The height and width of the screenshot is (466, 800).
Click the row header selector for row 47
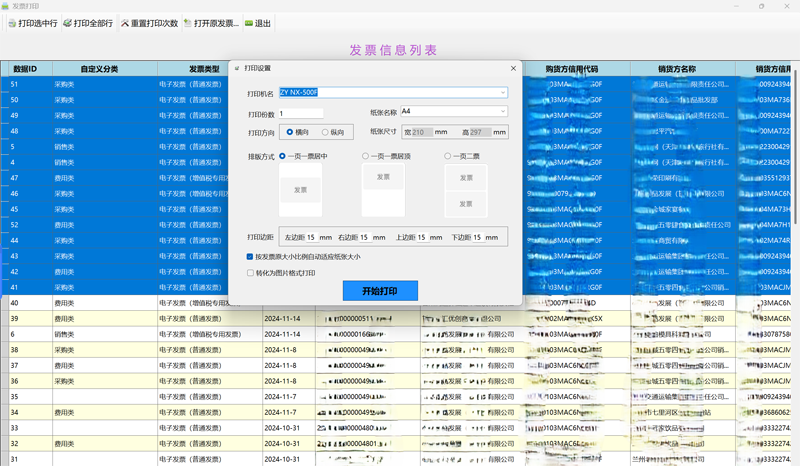5,178
